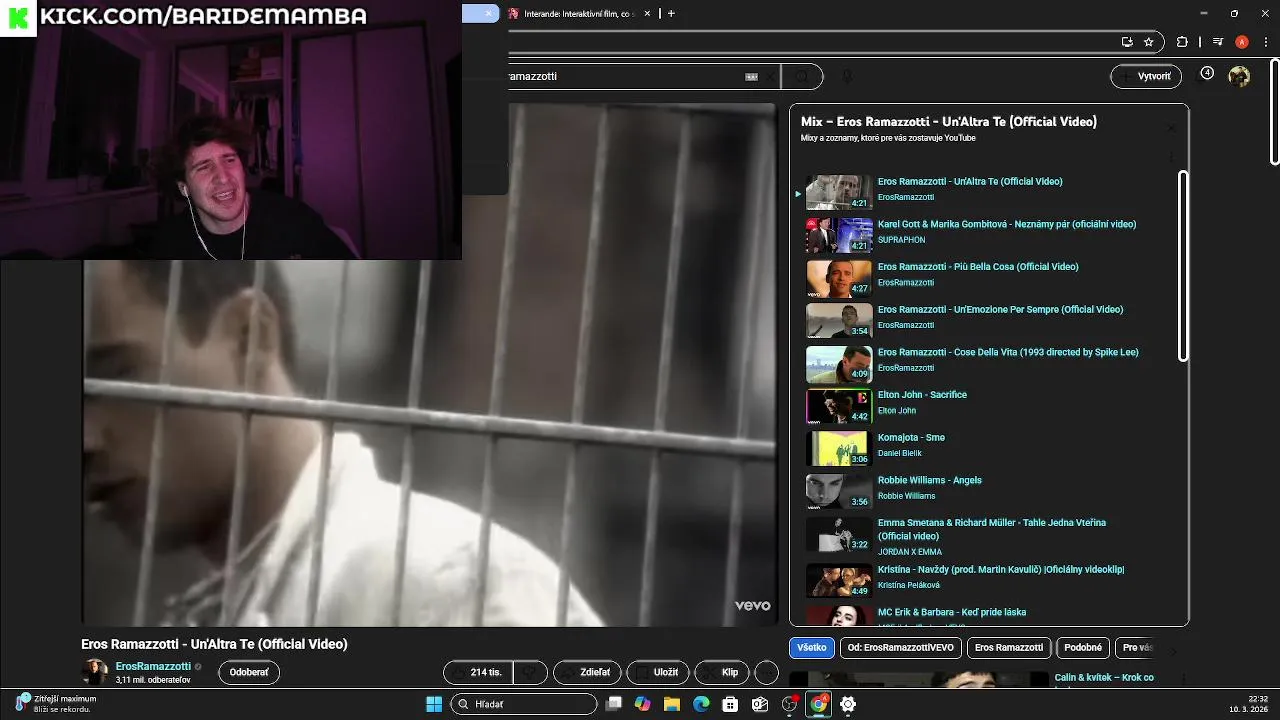Open Chrome media controls icon

coord(1217,42)
